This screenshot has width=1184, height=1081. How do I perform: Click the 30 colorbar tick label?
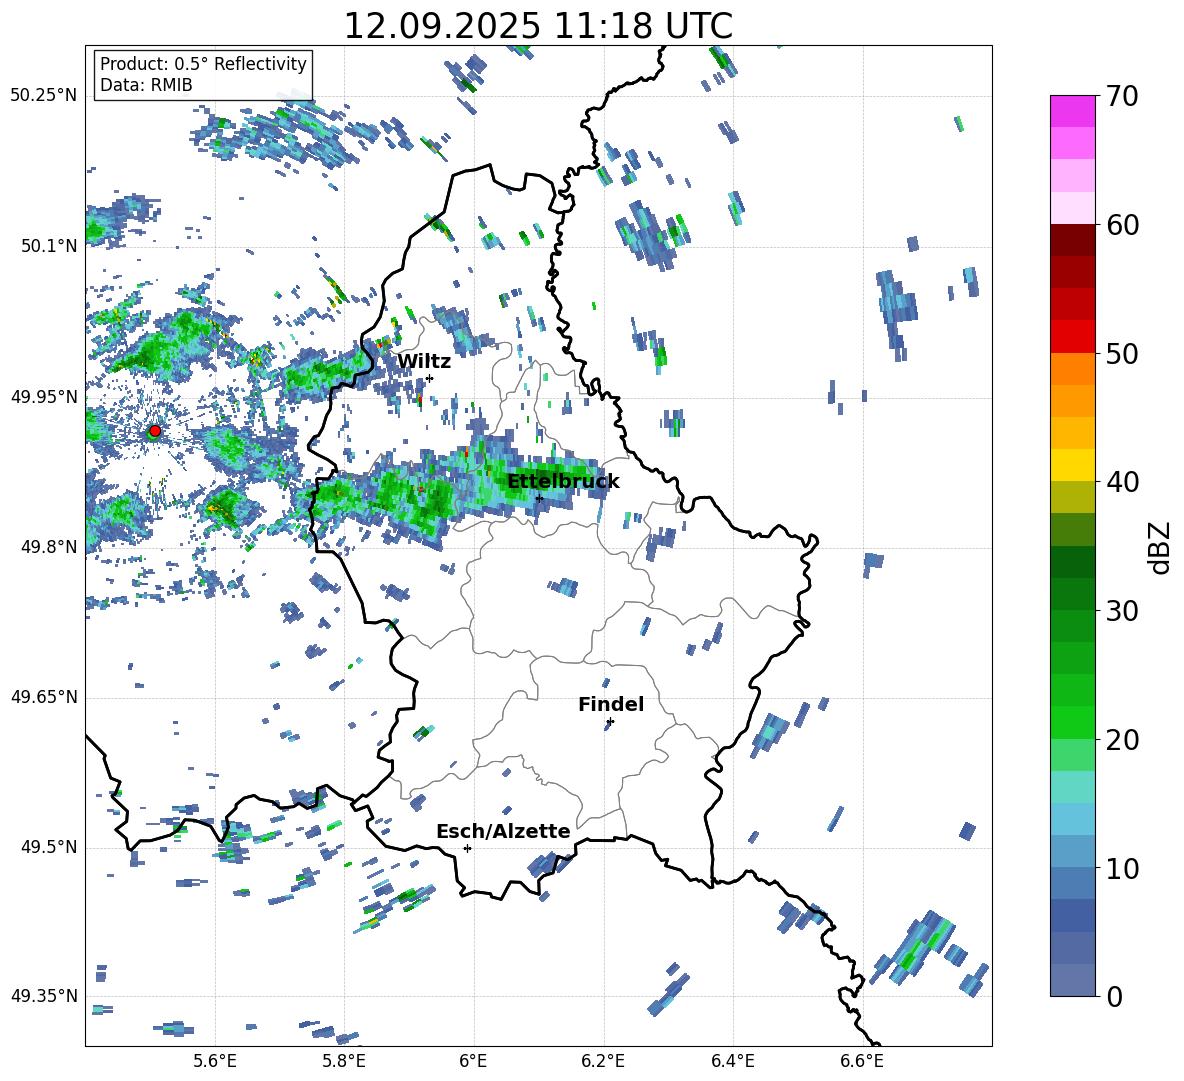[1122, 611]
